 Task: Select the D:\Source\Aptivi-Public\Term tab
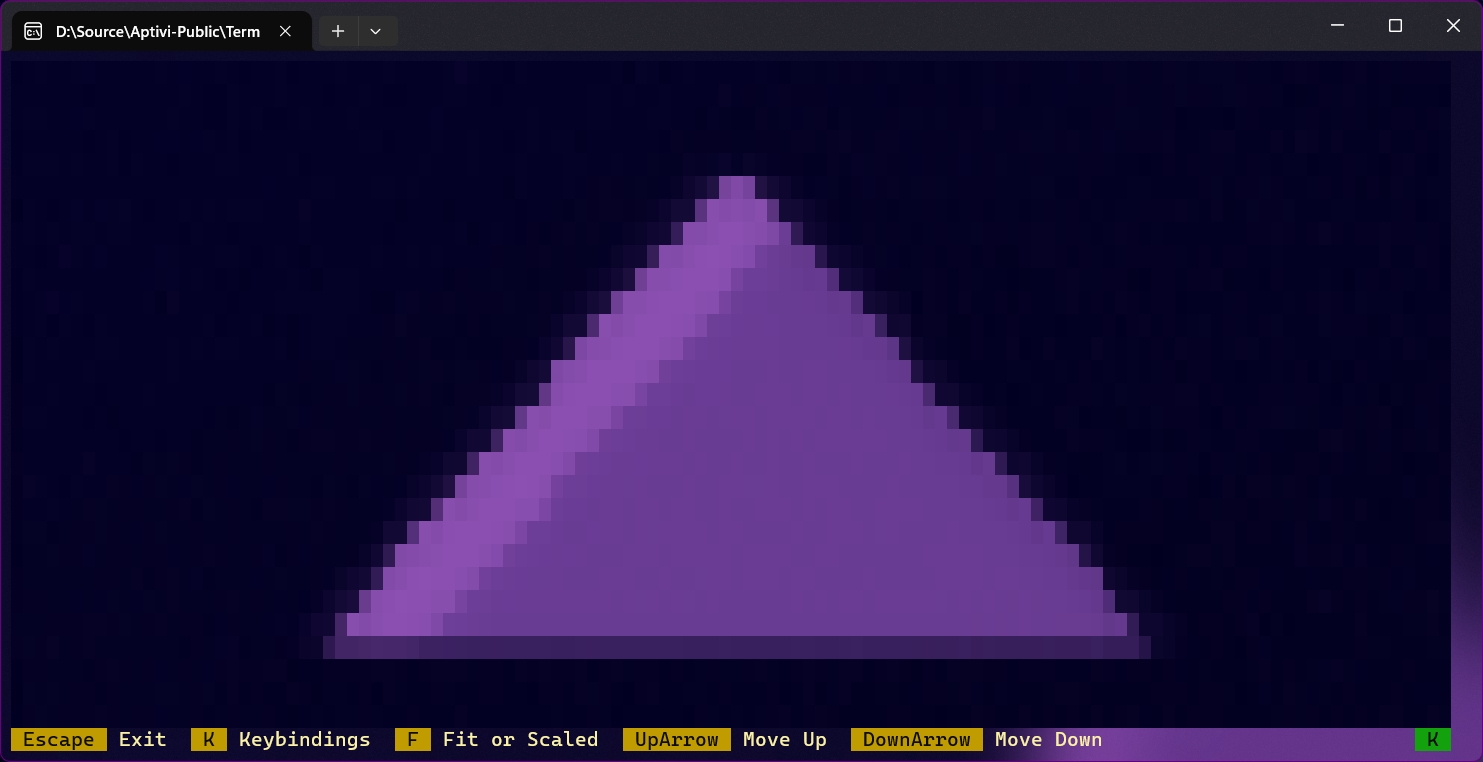157,31
